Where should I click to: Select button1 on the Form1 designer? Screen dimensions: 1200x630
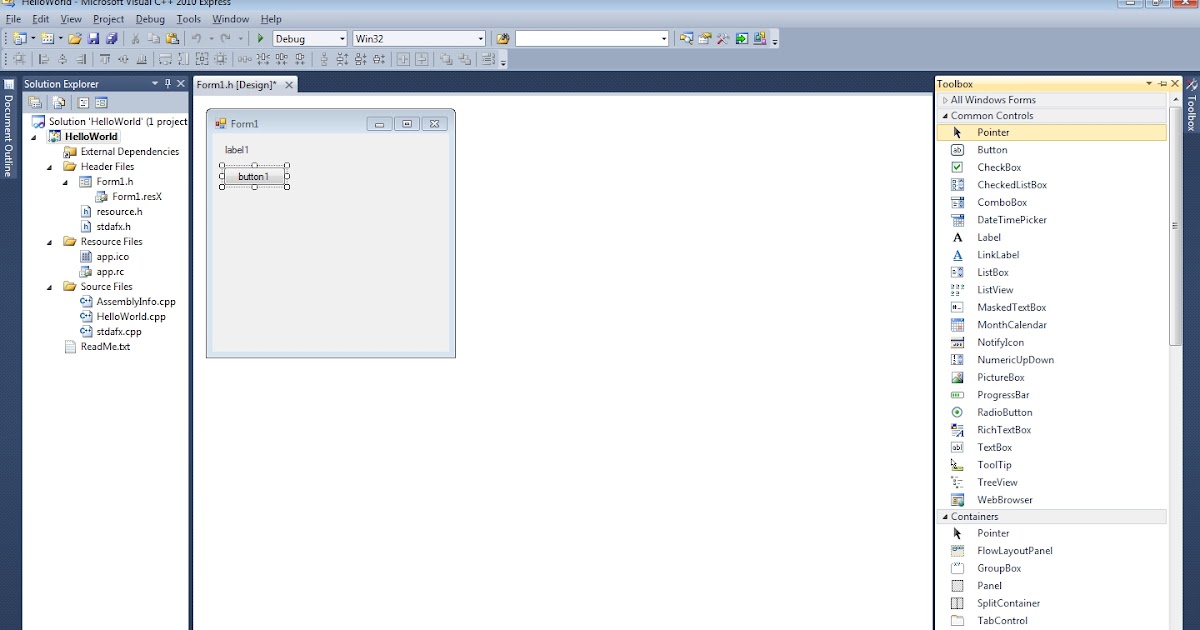[254, 177]
